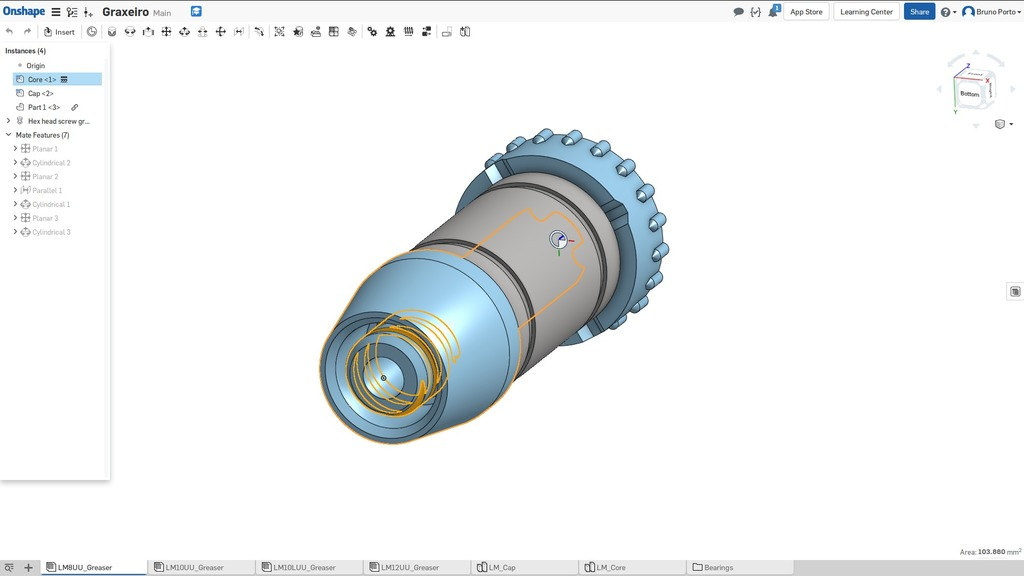Add a new tab with plus button
The width and height of the screenshot is (1024, 576).
click(x=28, y=568)
